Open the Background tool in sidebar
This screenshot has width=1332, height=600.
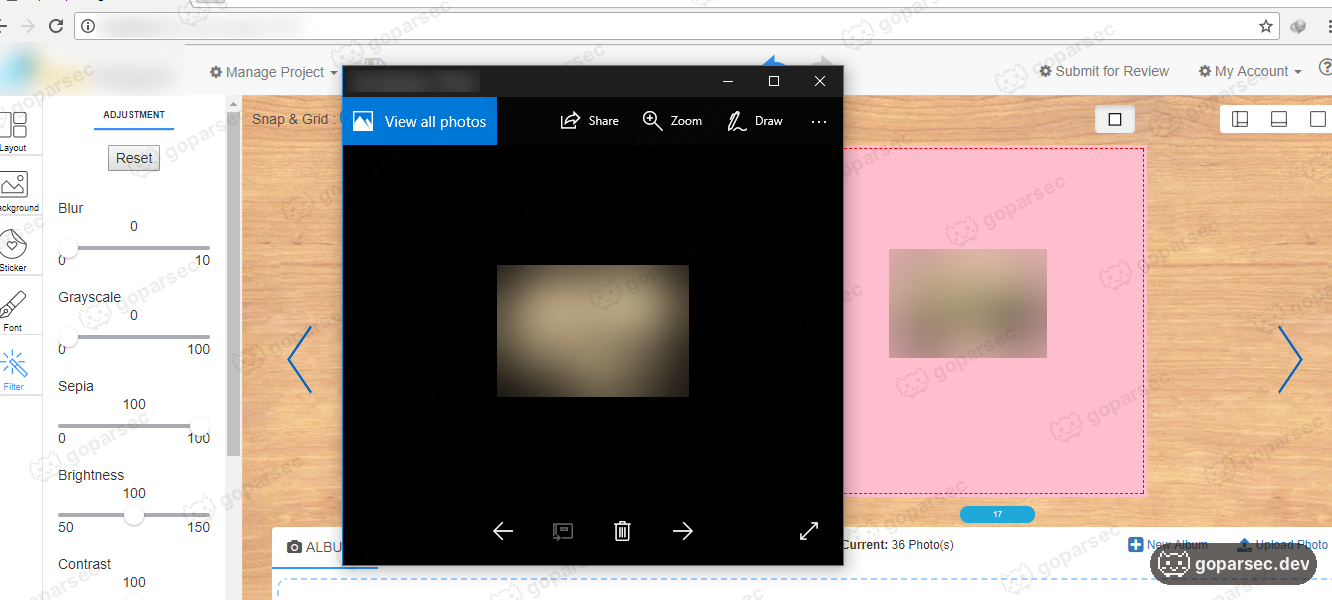click(x=14, y=191)
